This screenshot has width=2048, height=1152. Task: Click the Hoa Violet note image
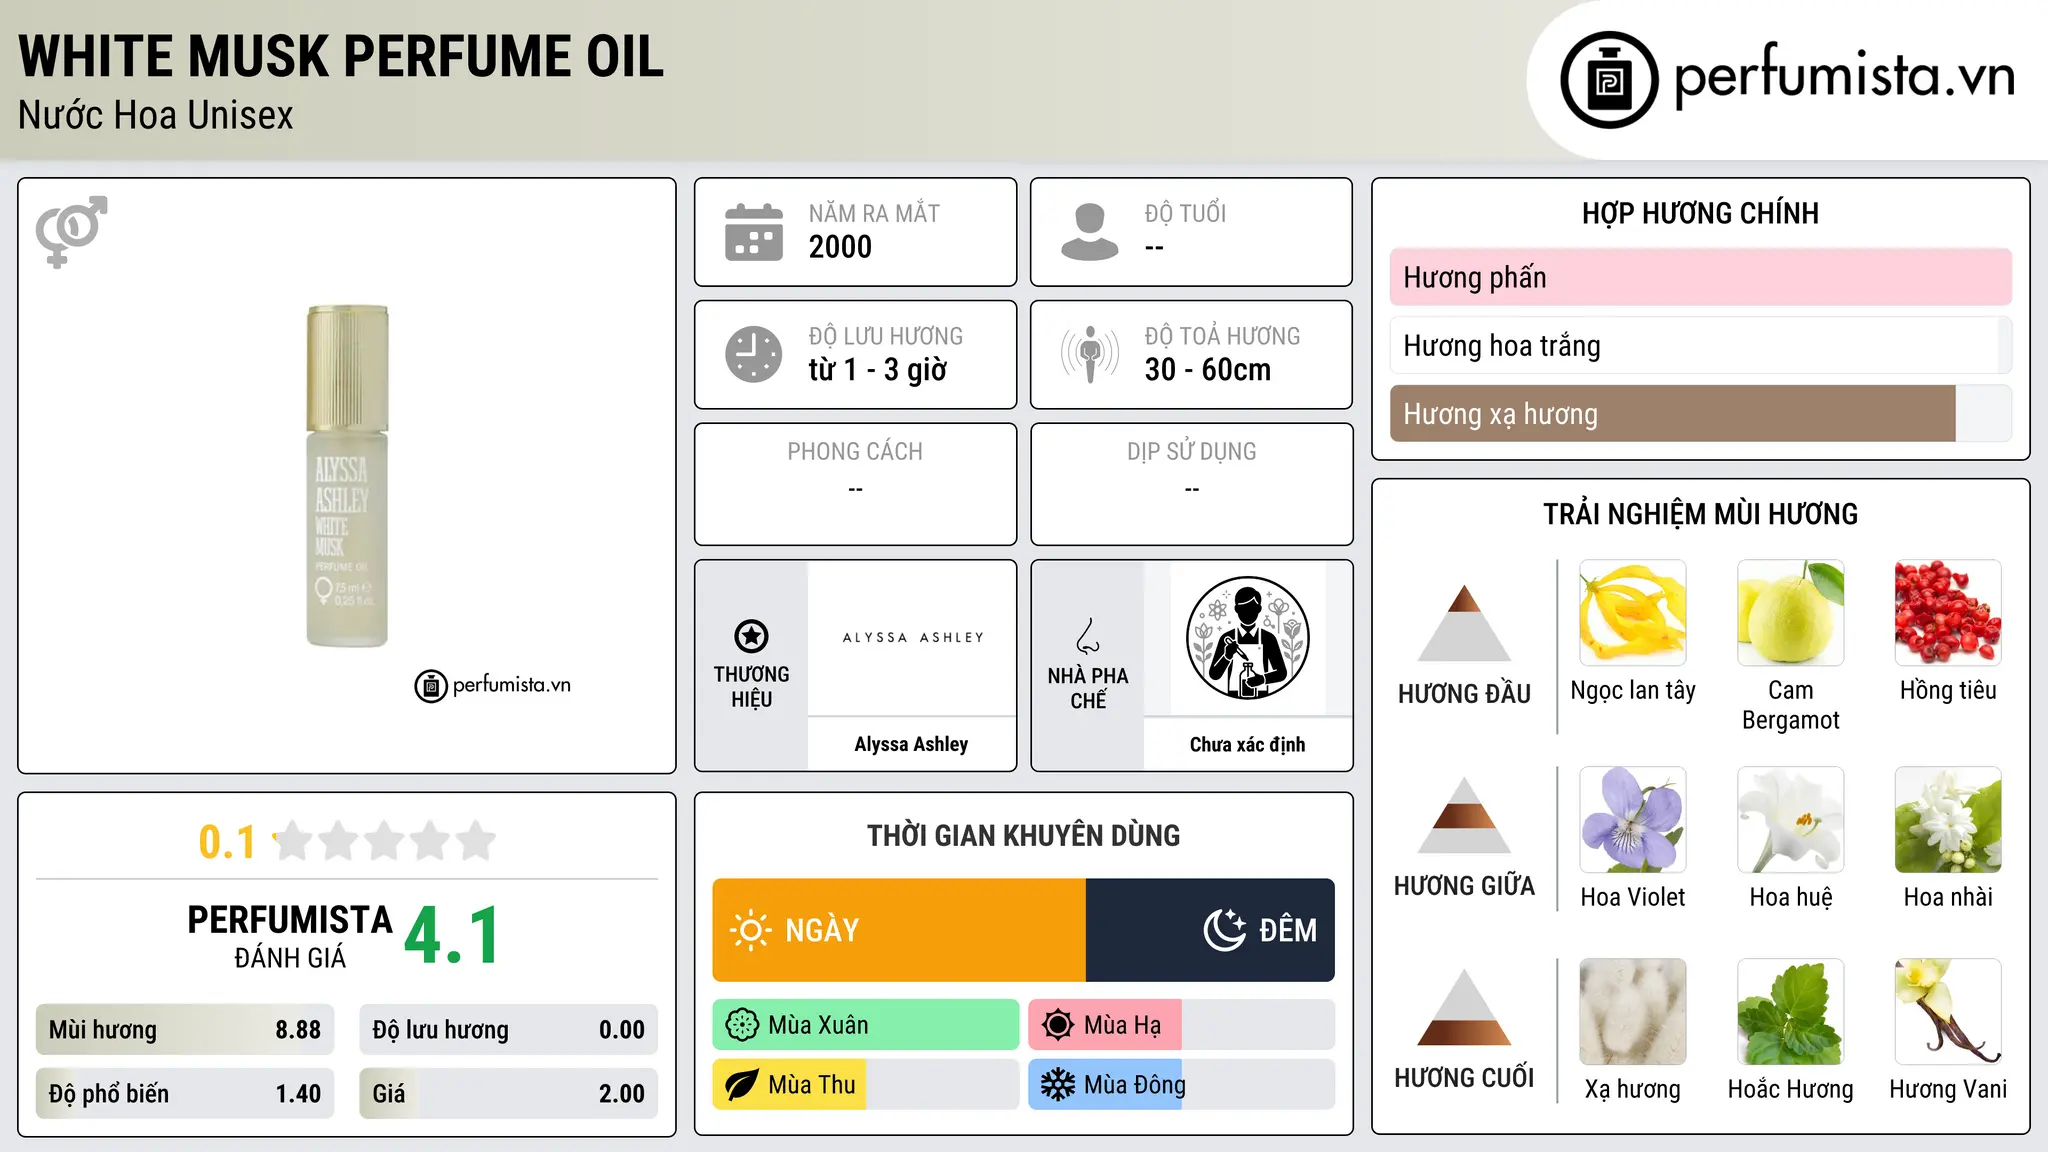[1633, 820]
